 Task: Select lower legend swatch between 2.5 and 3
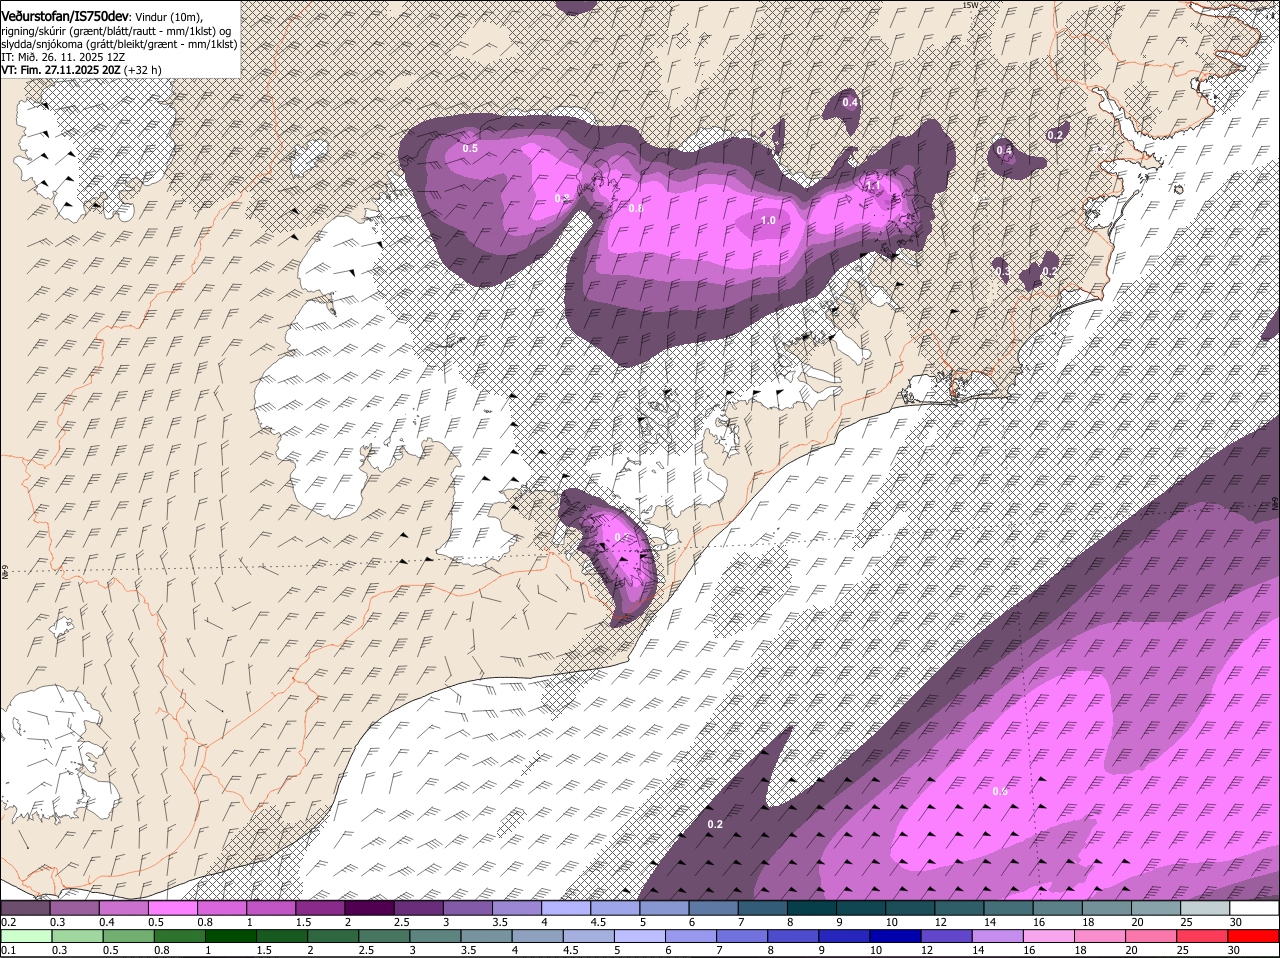coord(385,937)
